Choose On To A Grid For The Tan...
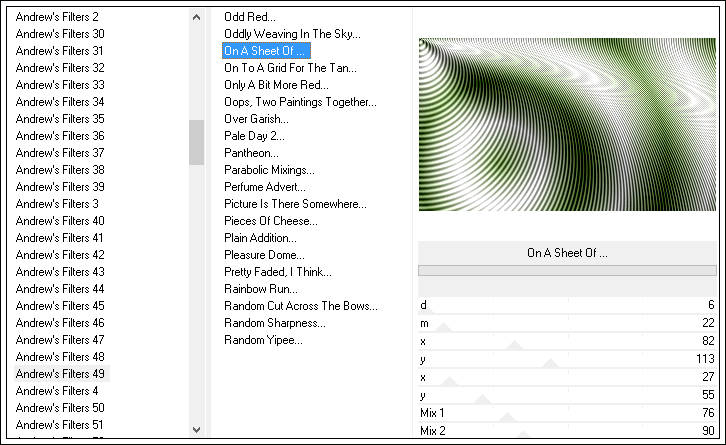The height and width of the screenshot is (445, 726). pos(290,68)
